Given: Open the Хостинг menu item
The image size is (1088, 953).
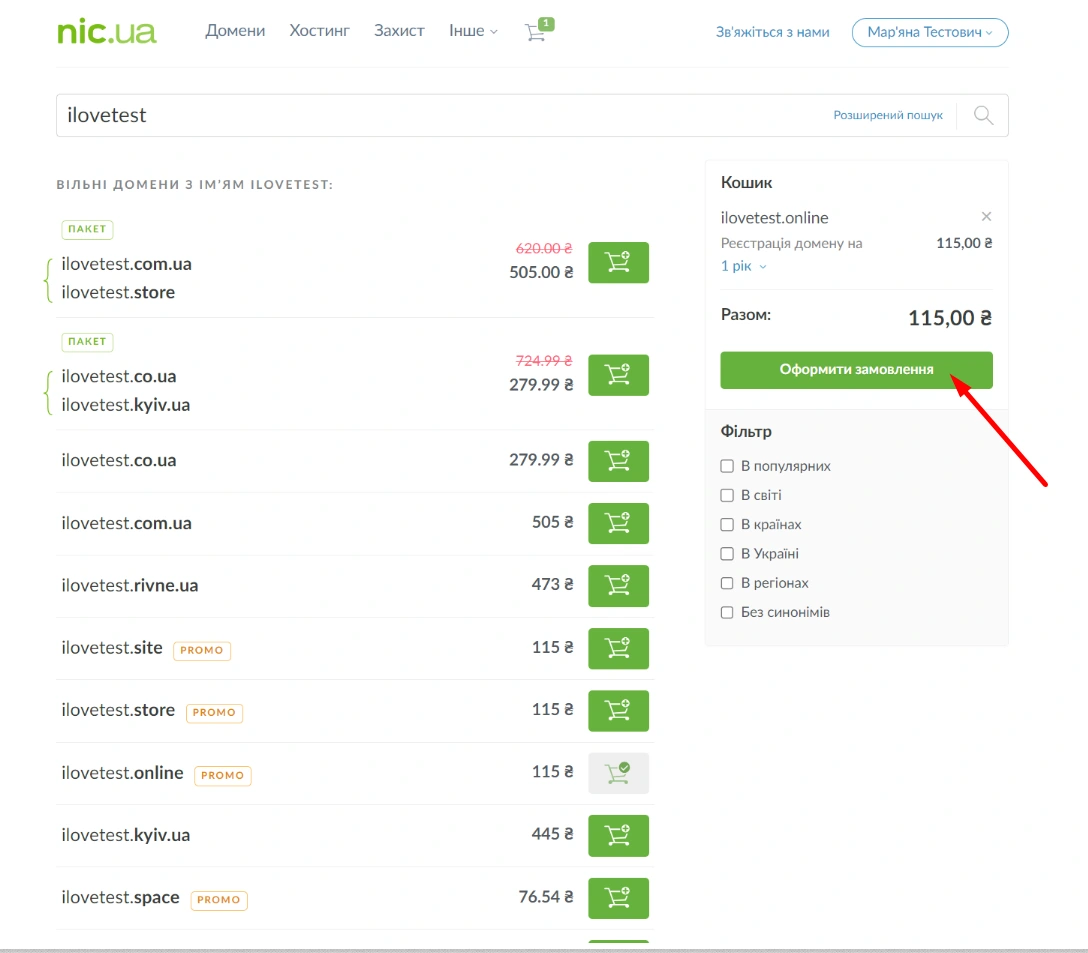Looking at the screenshot, I should (x=319, y=31).
